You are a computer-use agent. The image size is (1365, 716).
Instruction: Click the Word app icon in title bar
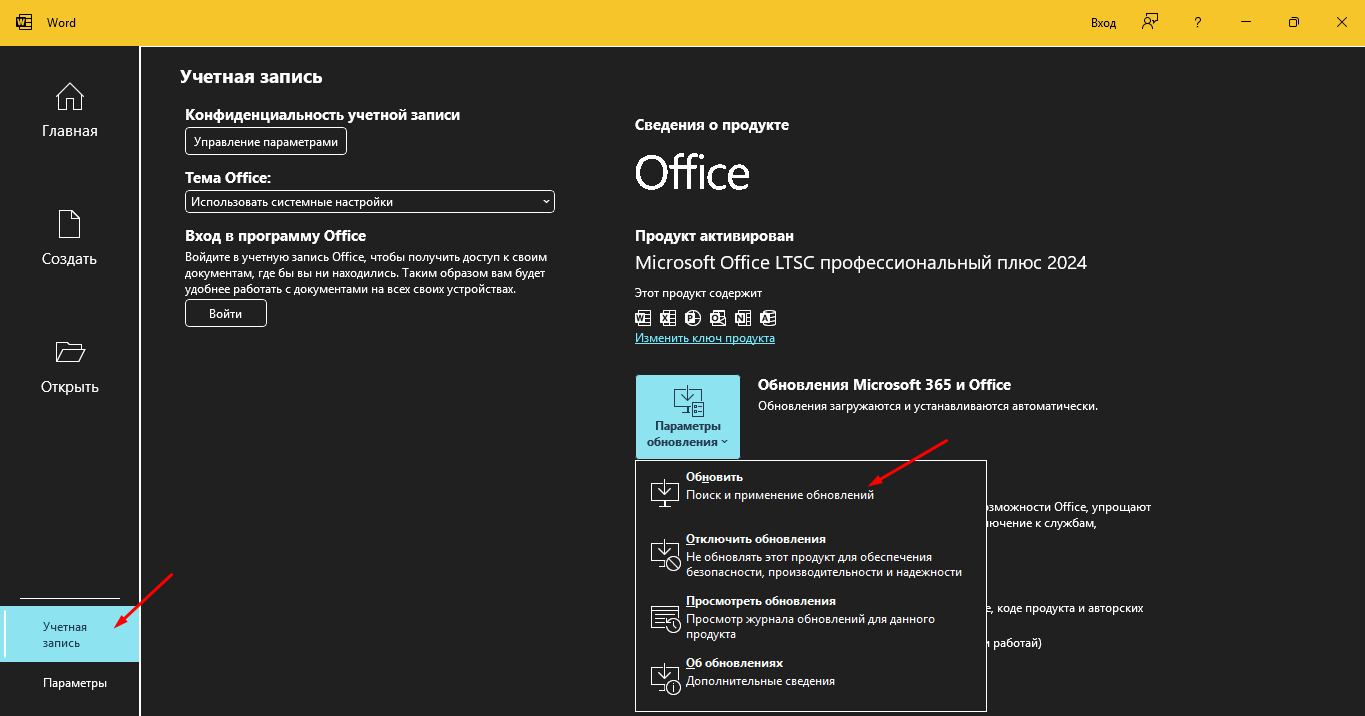(x=24, y=22)
